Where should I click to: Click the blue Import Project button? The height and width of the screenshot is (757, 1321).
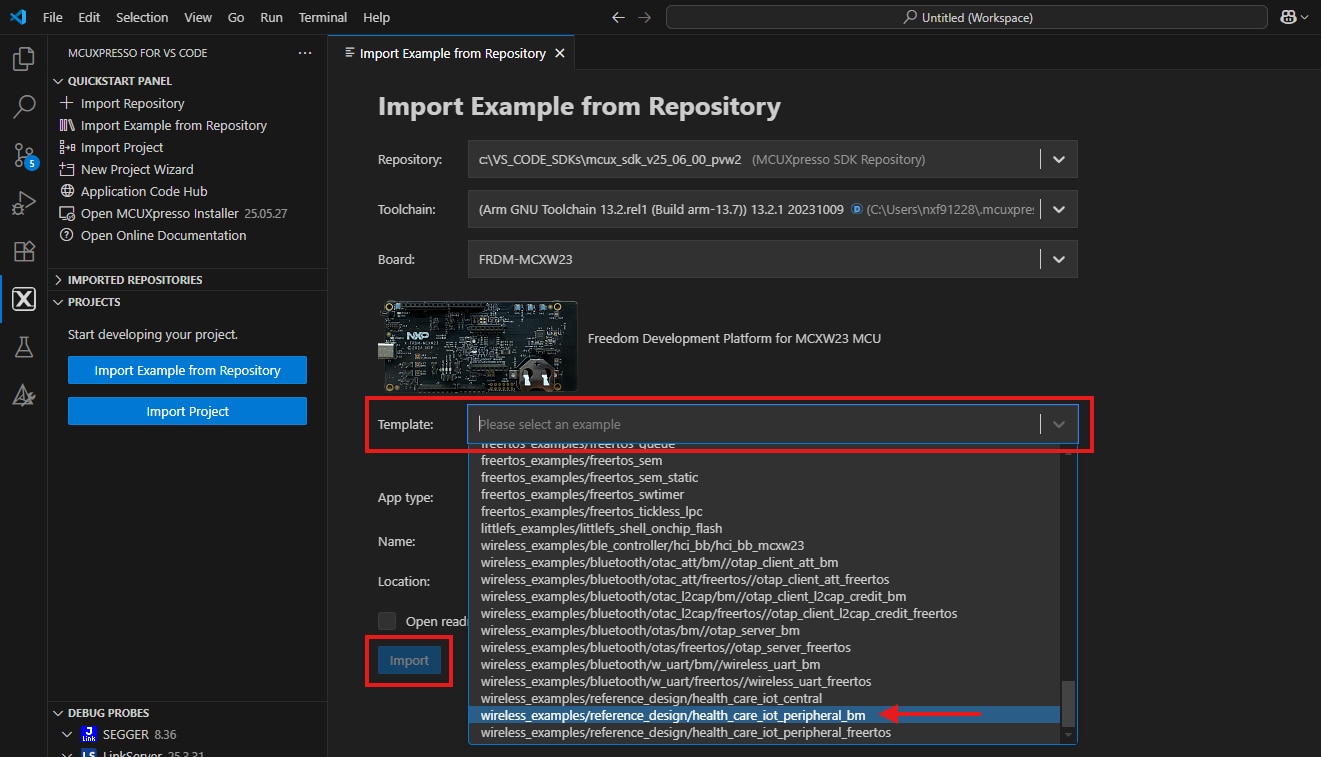click(x=187, y=411)
